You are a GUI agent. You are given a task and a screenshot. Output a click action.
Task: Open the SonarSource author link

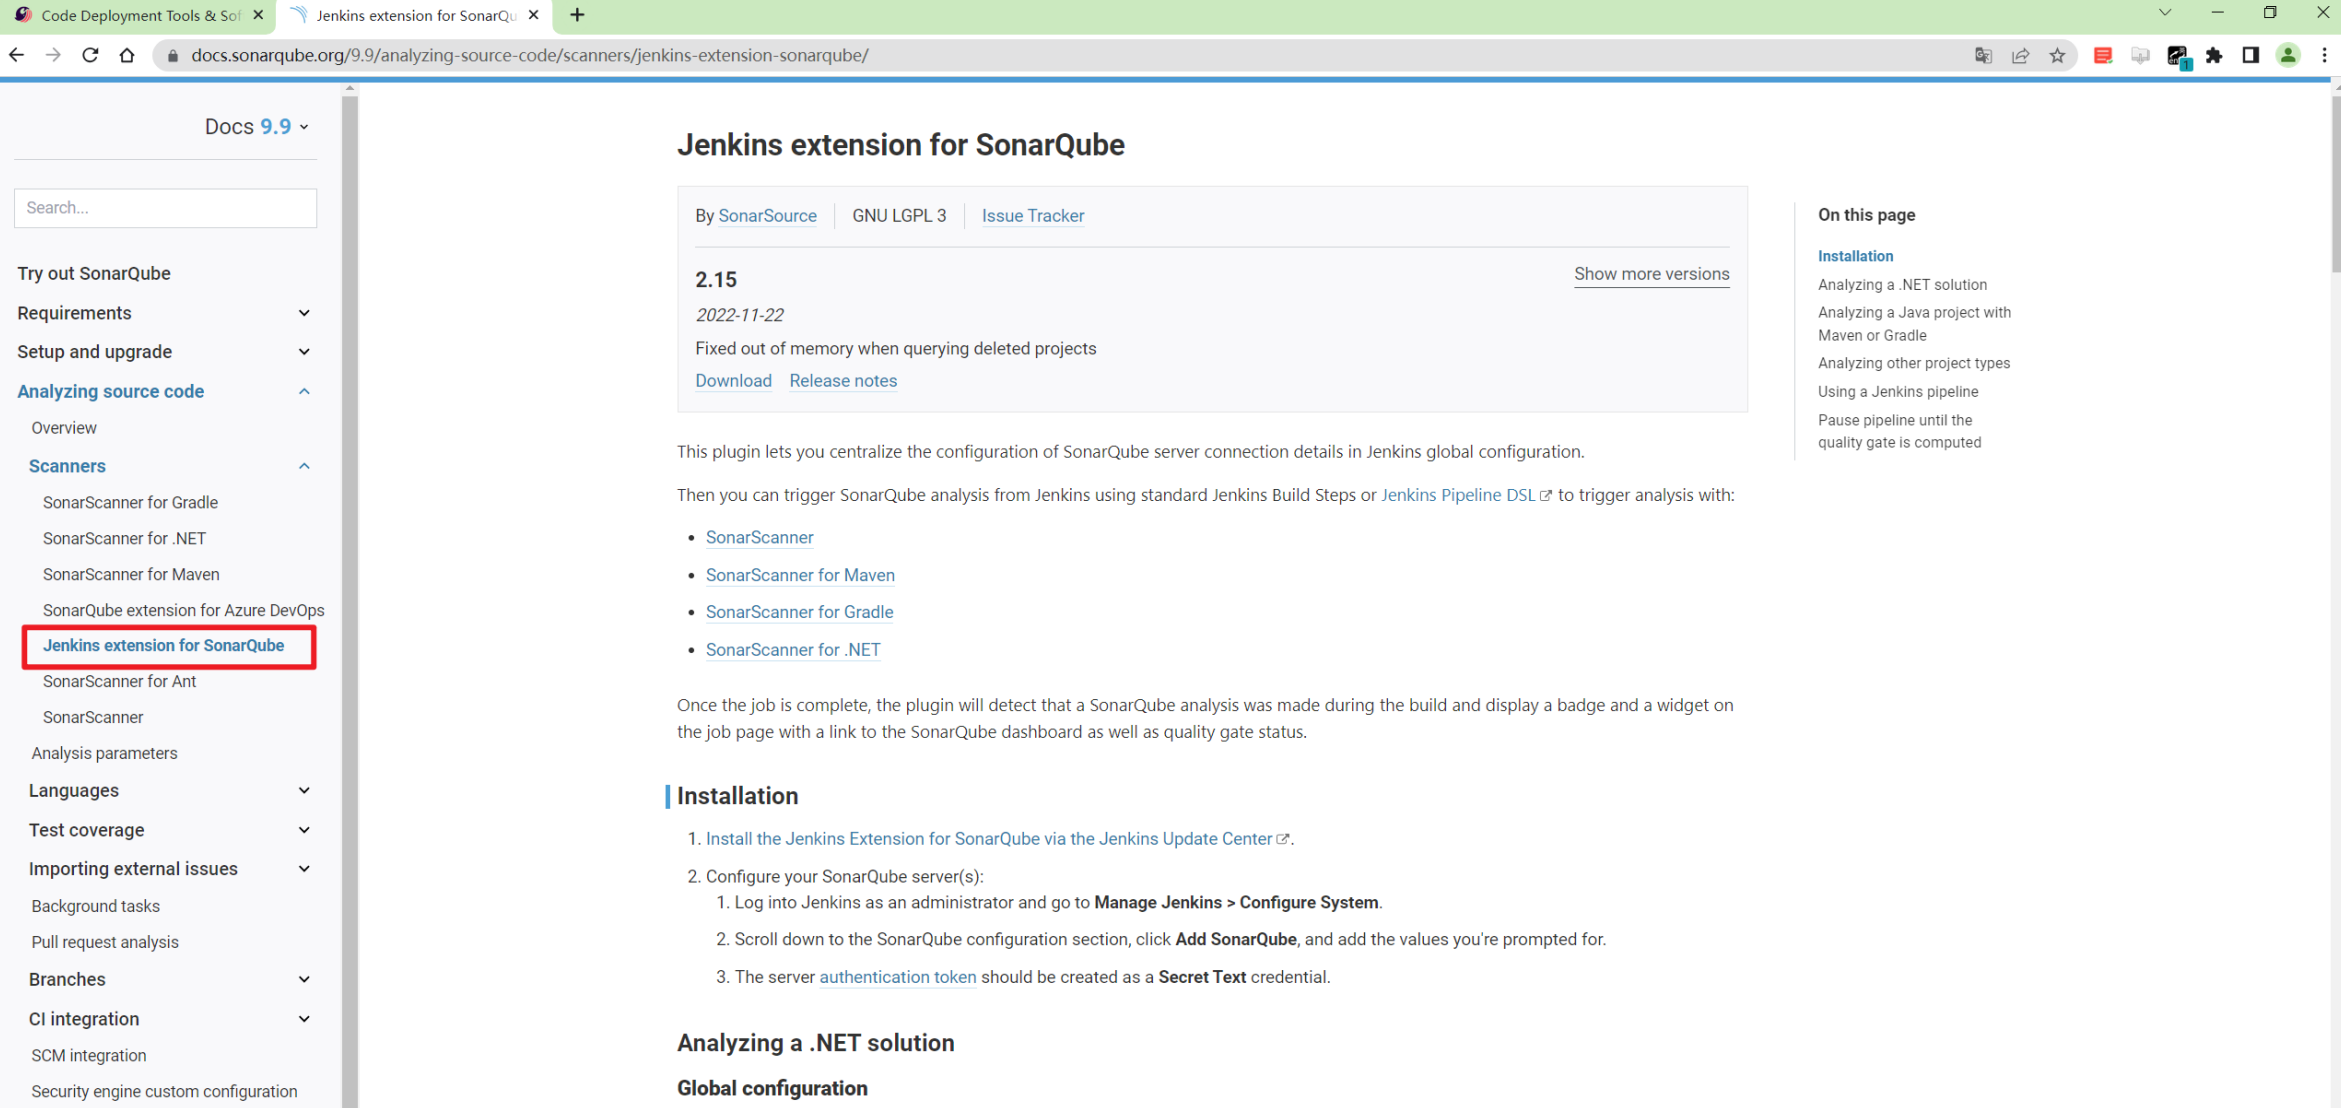point(767,216)
